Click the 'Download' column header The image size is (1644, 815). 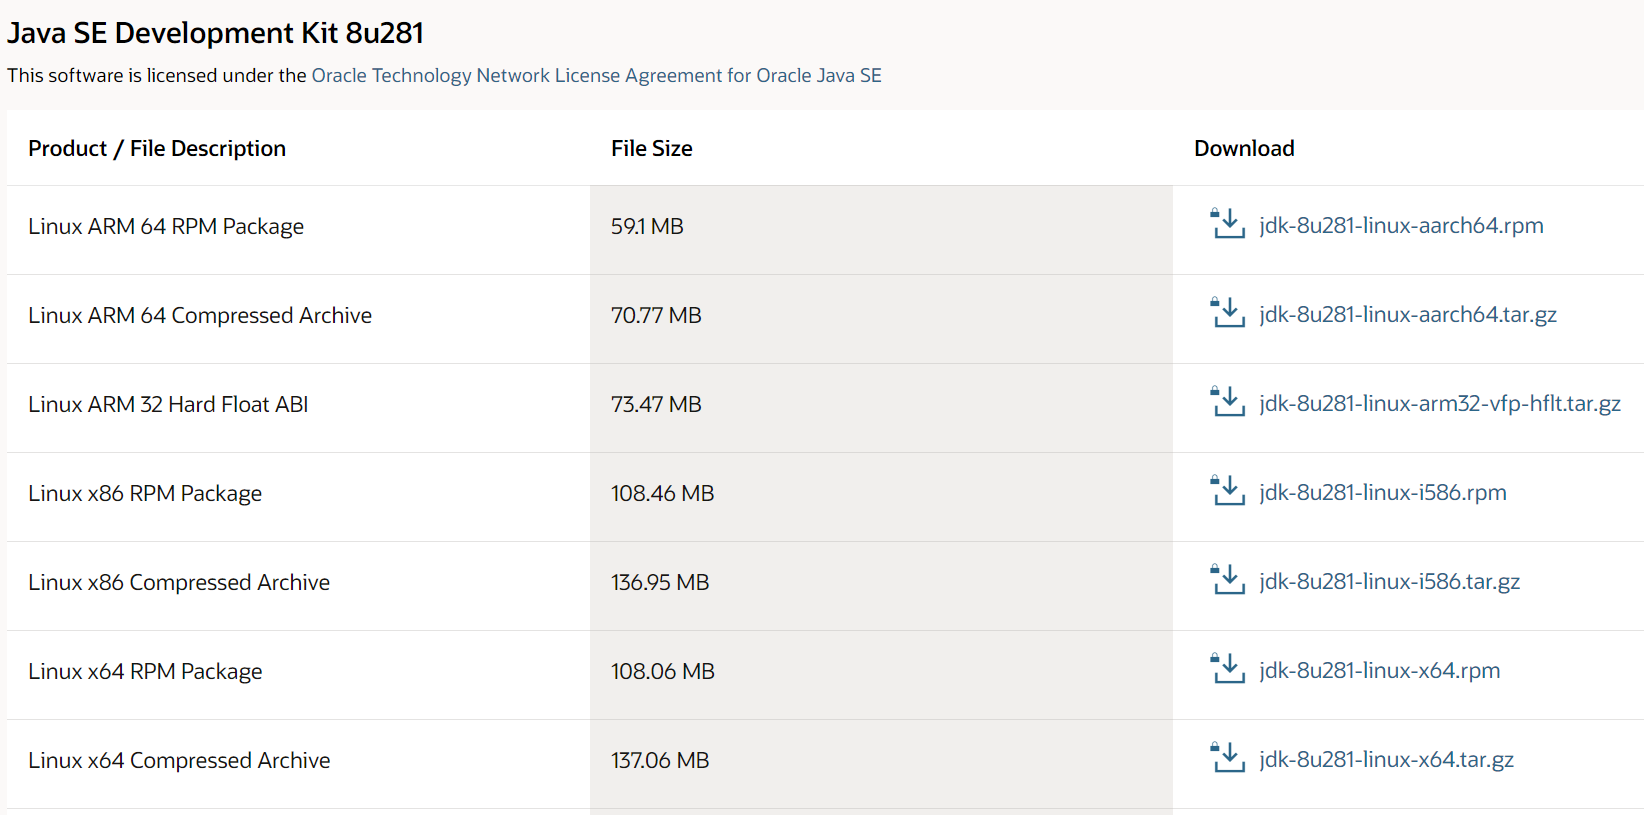pyautogui.click(x=1244, y=149)
